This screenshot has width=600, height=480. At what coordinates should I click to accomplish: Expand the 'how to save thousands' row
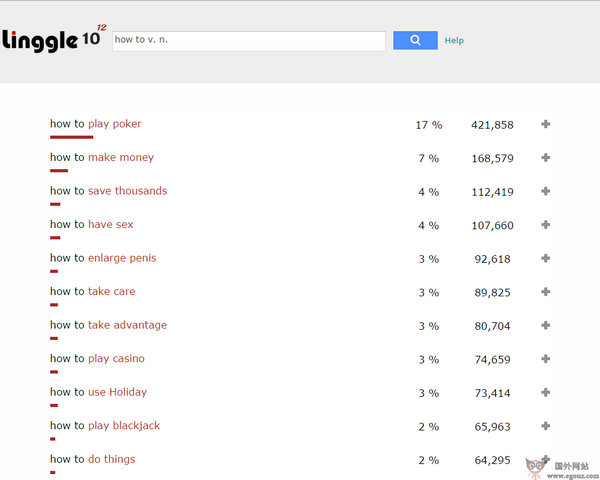(545, 191)
